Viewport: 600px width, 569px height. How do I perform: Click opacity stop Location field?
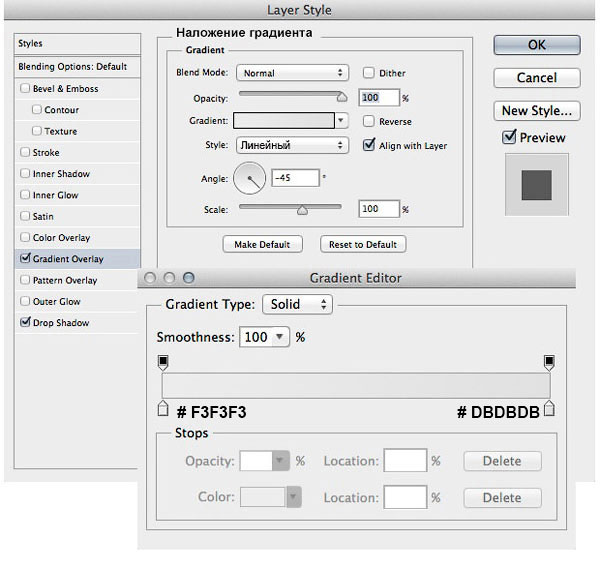[x=405, y=461]
